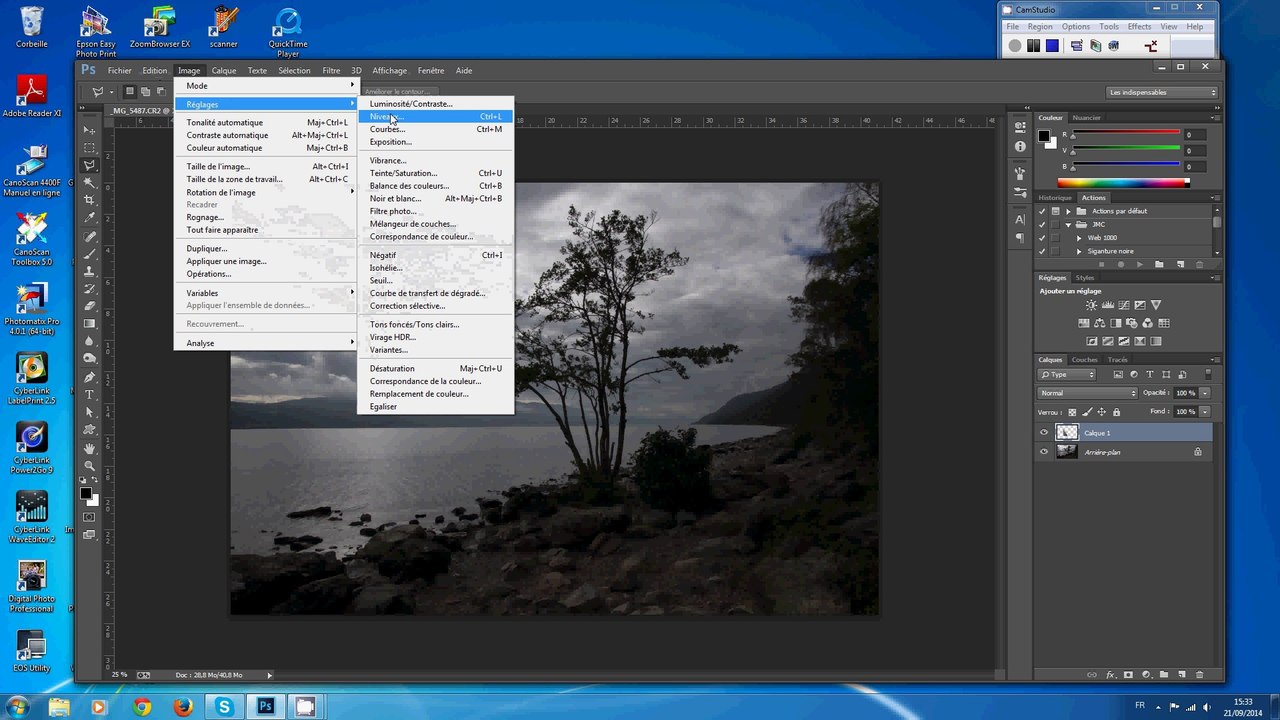Switch to the Couches tab
This screenshot has width=1280, height=720.
(x=1084, y=360)
